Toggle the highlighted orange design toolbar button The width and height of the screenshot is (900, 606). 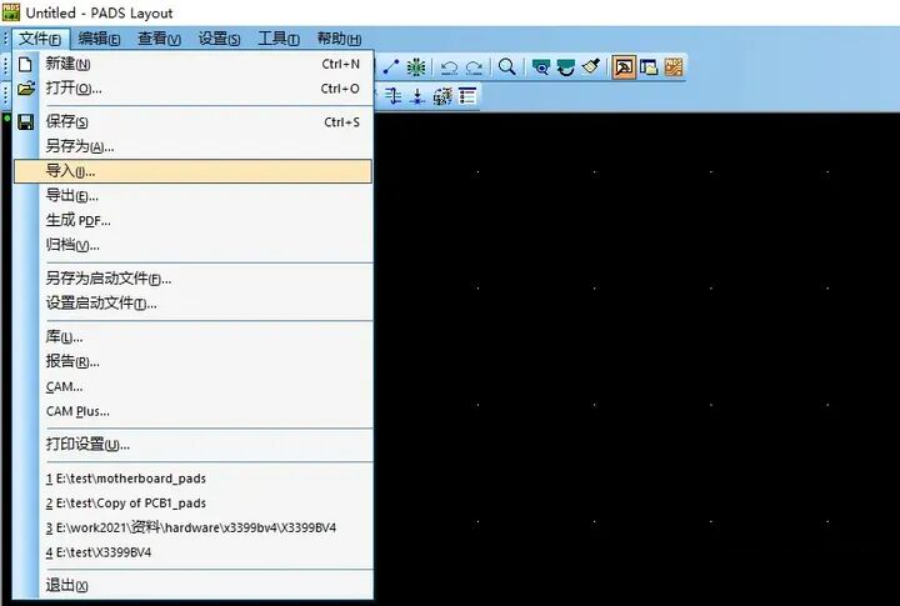click(x=624, y=67)
